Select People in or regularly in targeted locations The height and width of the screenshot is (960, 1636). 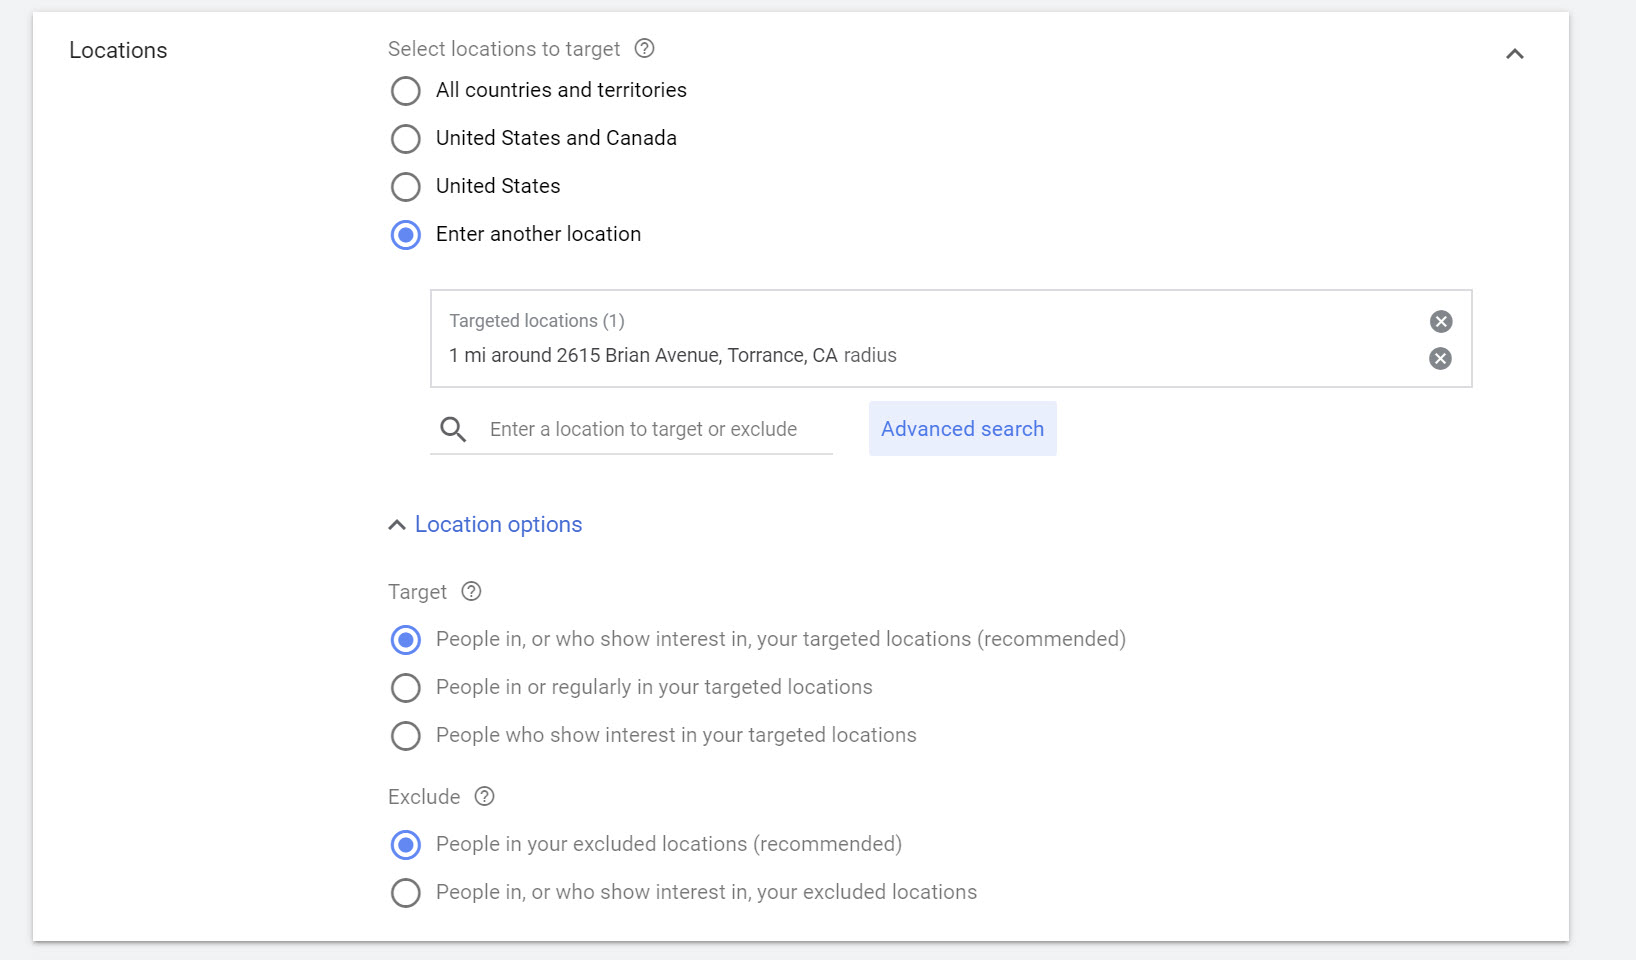pyautogui.click(x=406, y=688)
